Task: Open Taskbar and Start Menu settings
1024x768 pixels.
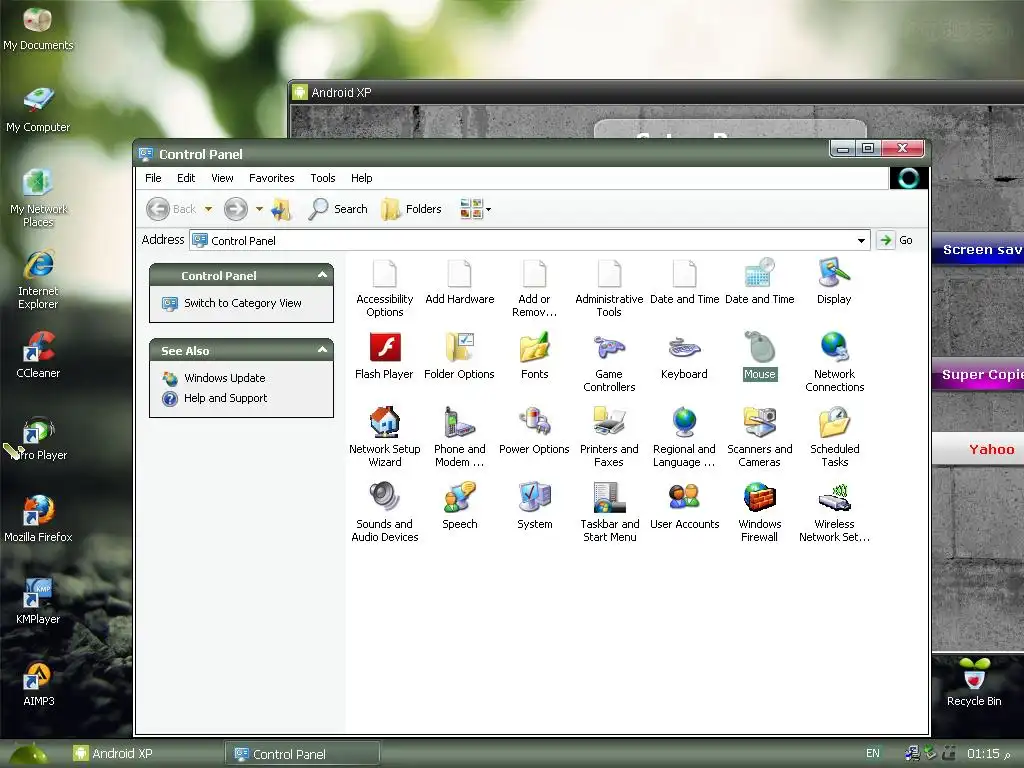Action: click(x=609, y=513)
